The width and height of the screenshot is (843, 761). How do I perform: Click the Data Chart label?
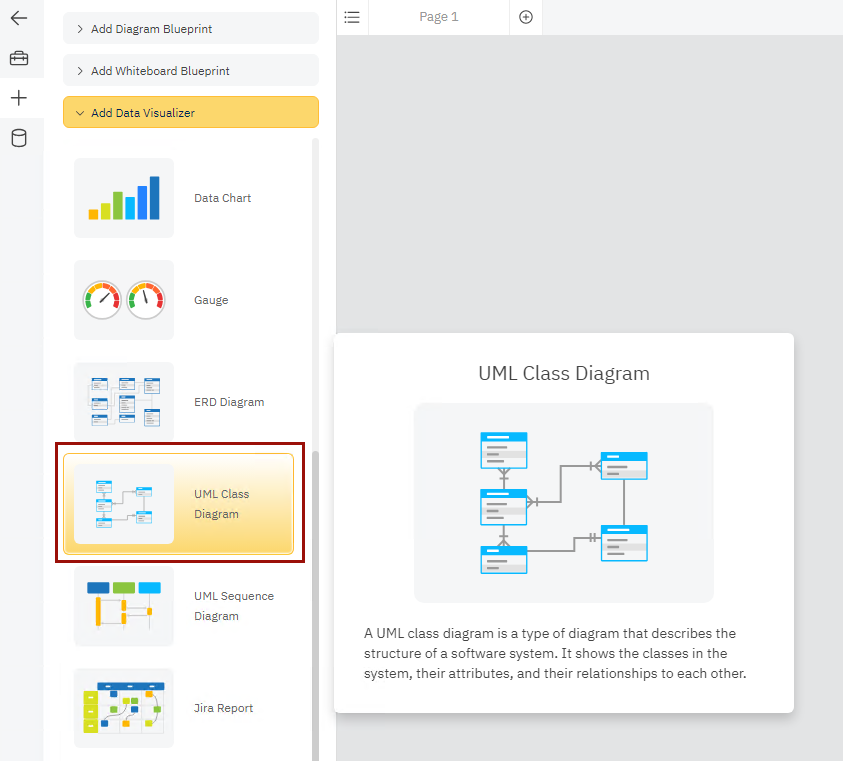pos(222,198)
